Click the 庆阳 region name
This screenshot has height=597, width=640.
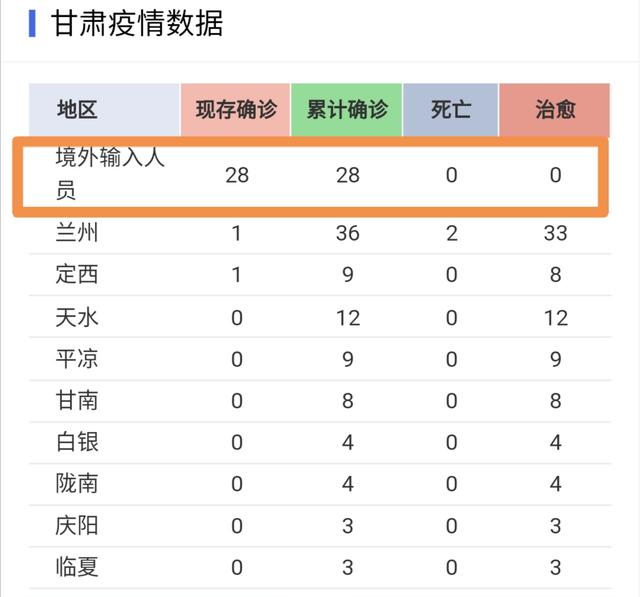coord(77,526)
